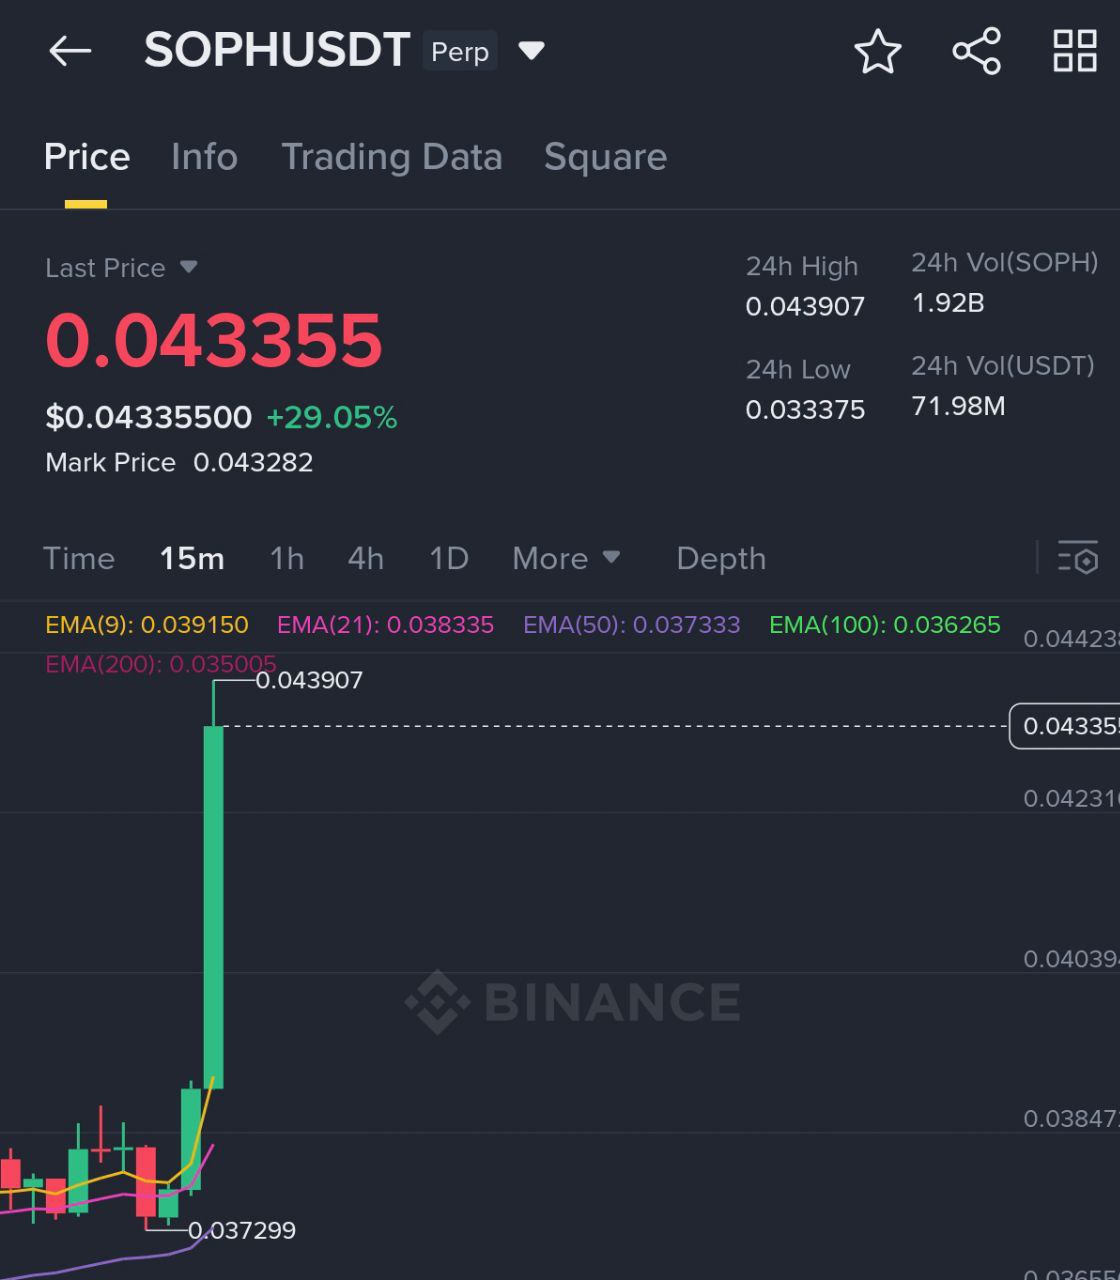The image size is (1120, 1280).
Task: Select the 1D chart interval
Action: click(449, 558)
